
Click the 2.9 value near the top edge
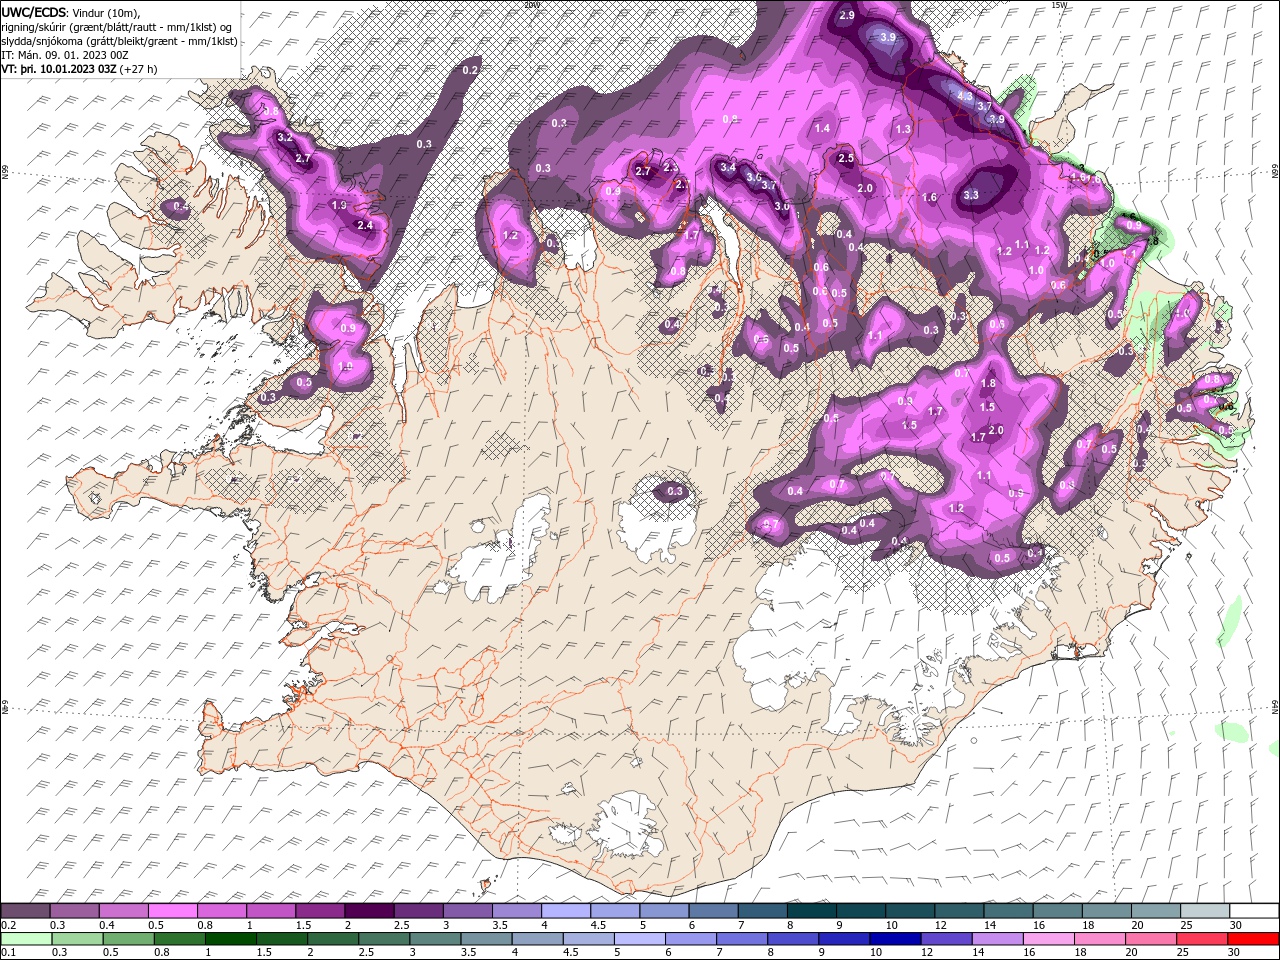pos(847,15)
